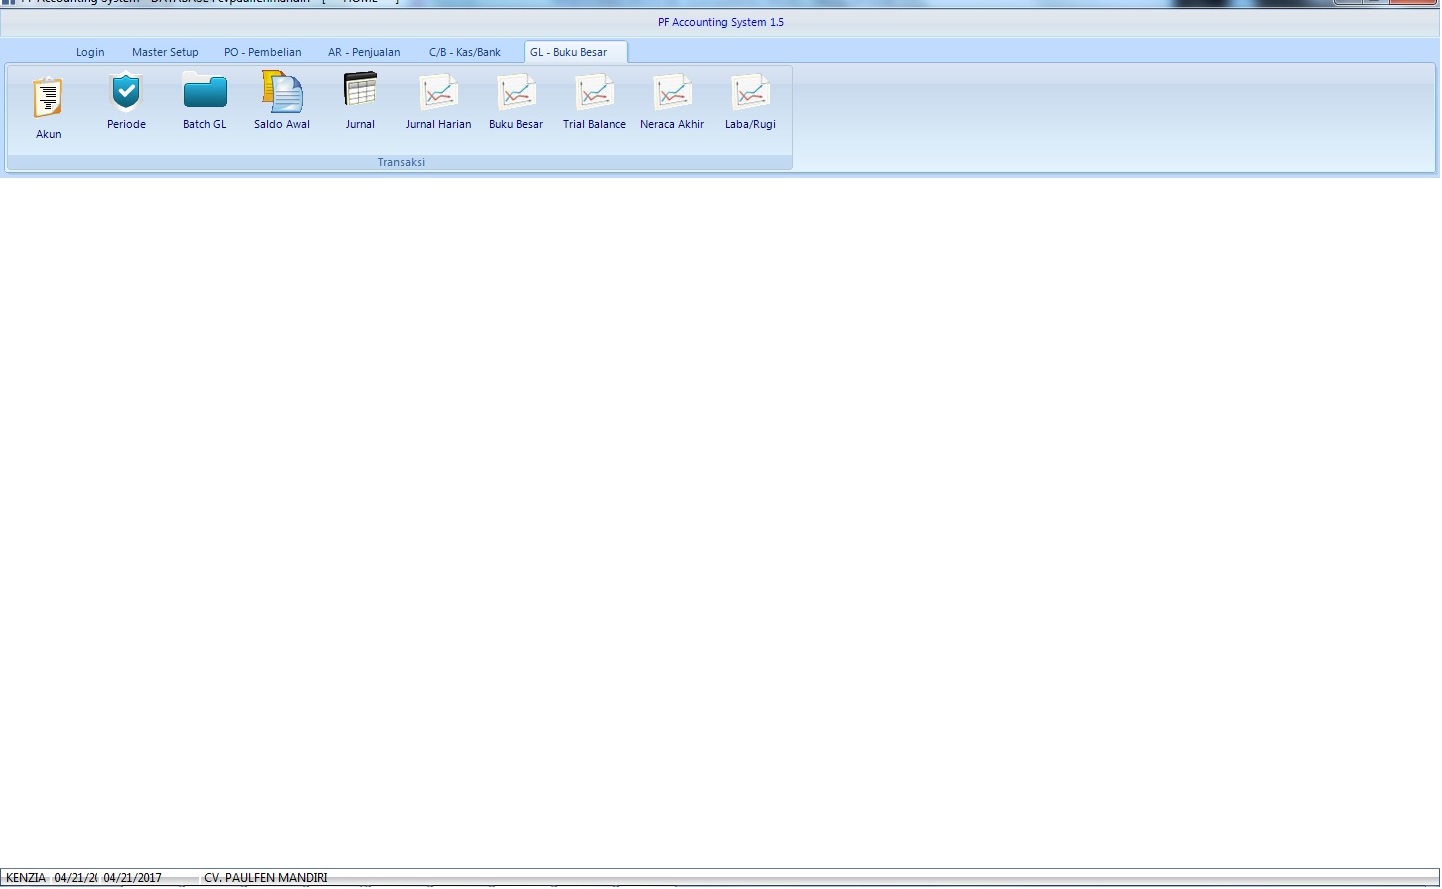Open the Master Setup tab
1442x889 pixels.
165,52
